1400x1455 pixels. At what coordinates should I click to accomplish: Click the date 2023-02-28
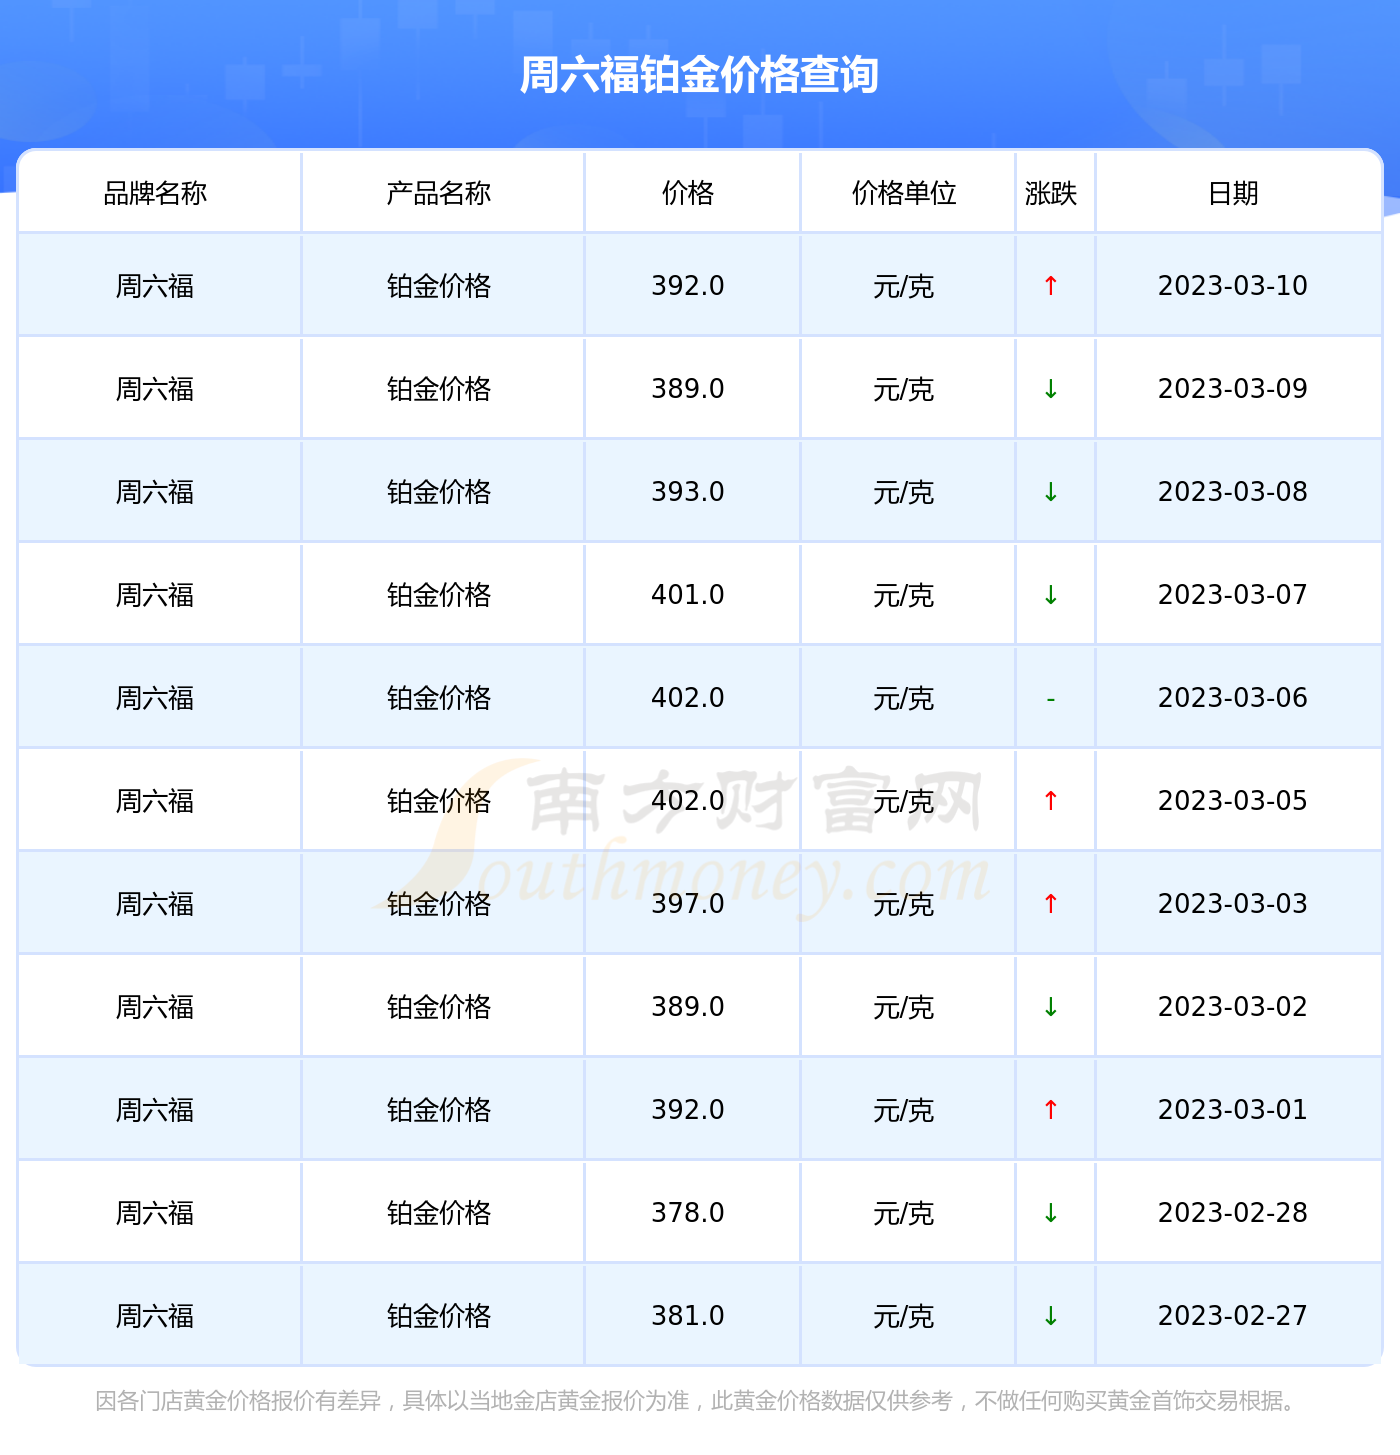pyautogui.click(x=1233, y=1213)
